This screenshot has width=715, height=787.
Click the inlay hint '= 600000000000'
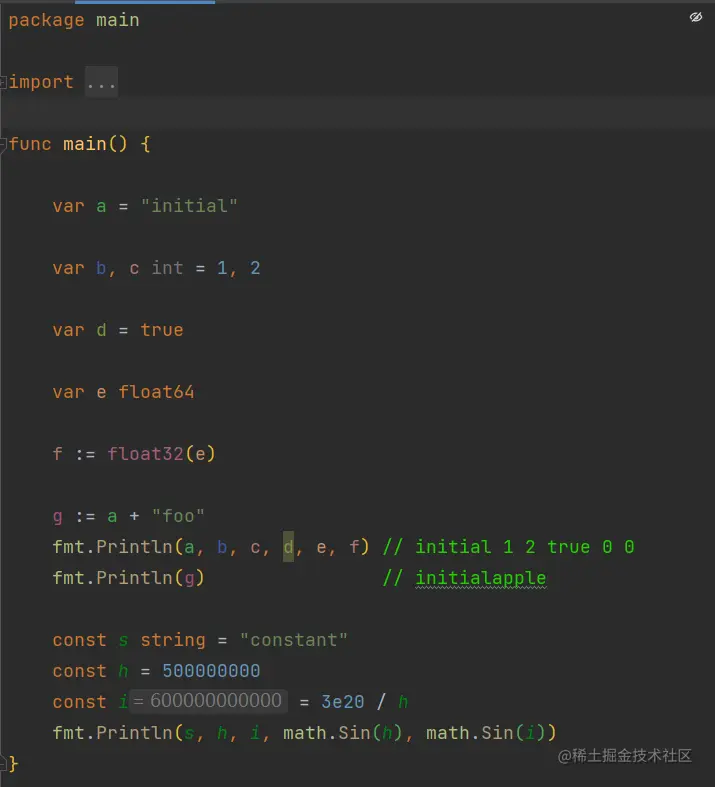209,701
